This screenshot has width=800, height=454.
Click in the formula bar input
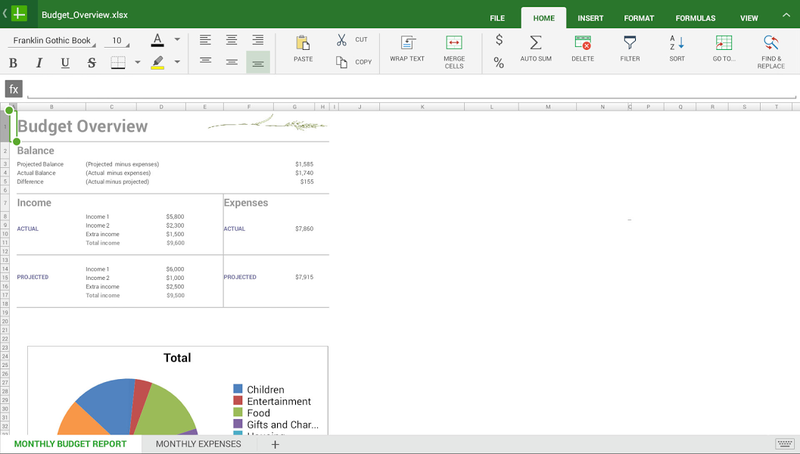[x=411, y=89]
